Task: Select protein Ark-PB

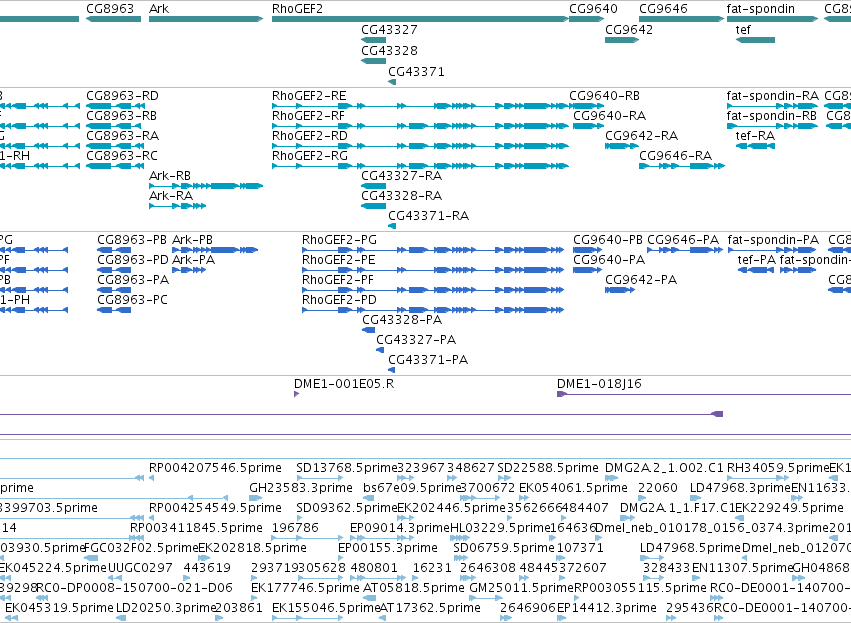Action: [193, 240]
